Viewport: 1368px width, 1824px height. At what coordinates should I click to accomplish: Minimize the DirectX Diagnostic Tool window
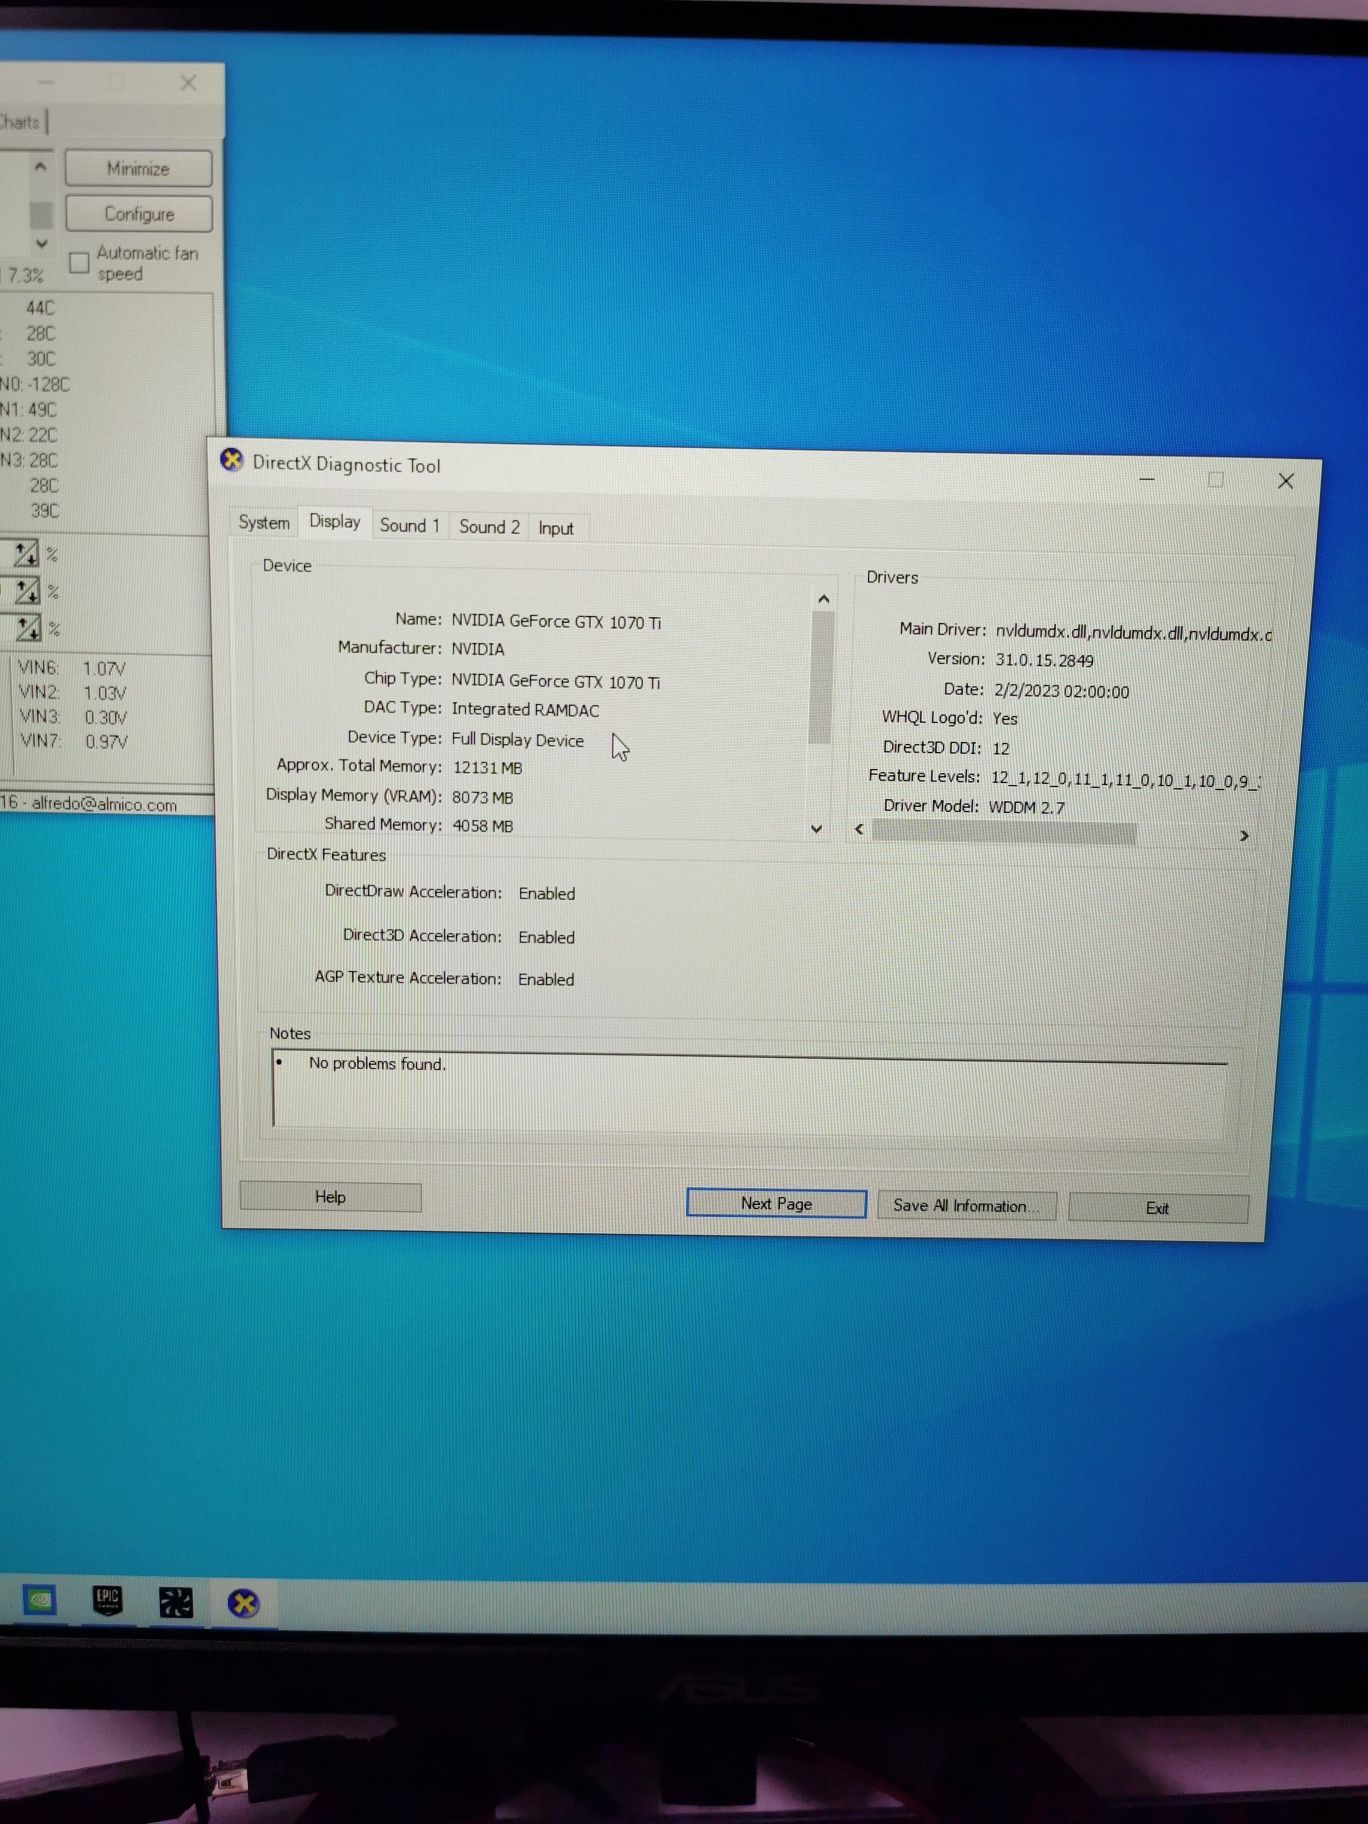click(1147, 479)
